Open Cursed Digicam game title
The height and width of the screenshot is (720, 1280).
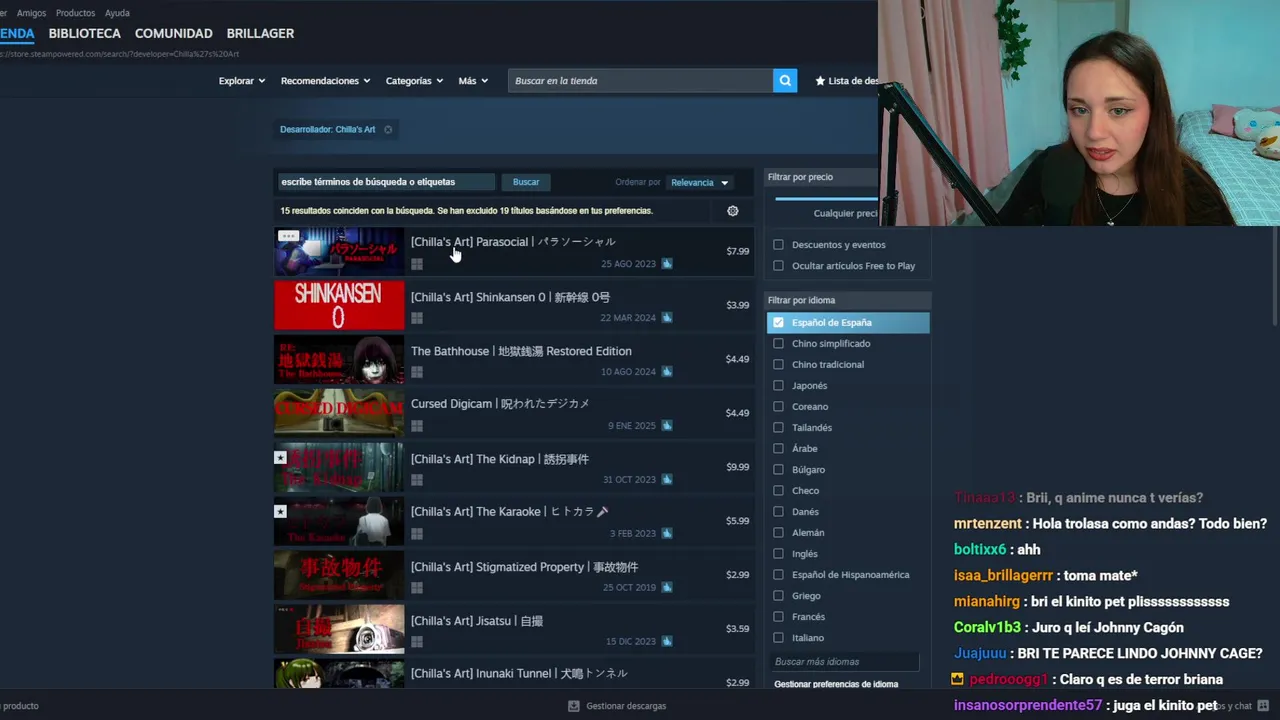[500, 404]
